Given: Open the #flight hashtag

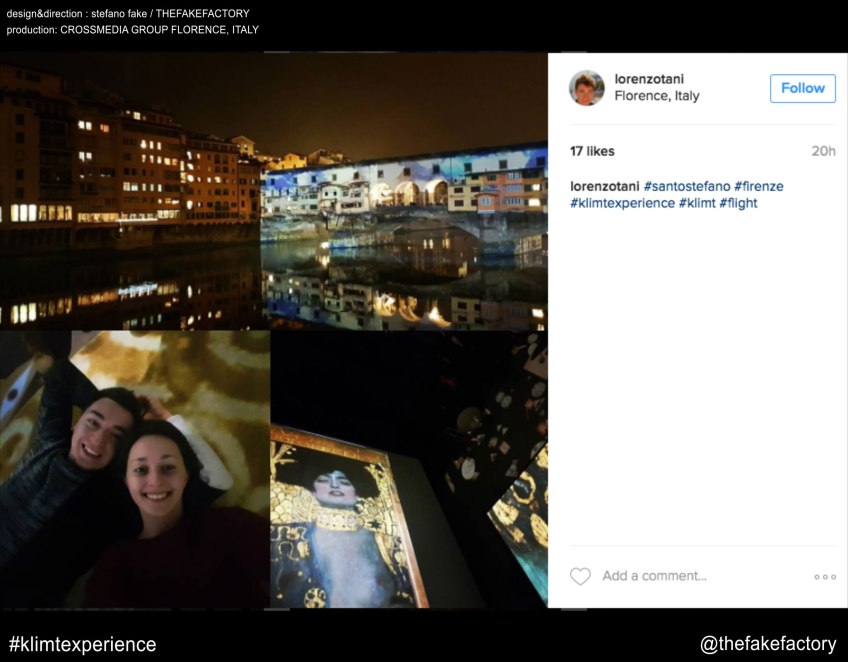Looking at the screenshot, I should pyautogui.click(x=738, y=203).
